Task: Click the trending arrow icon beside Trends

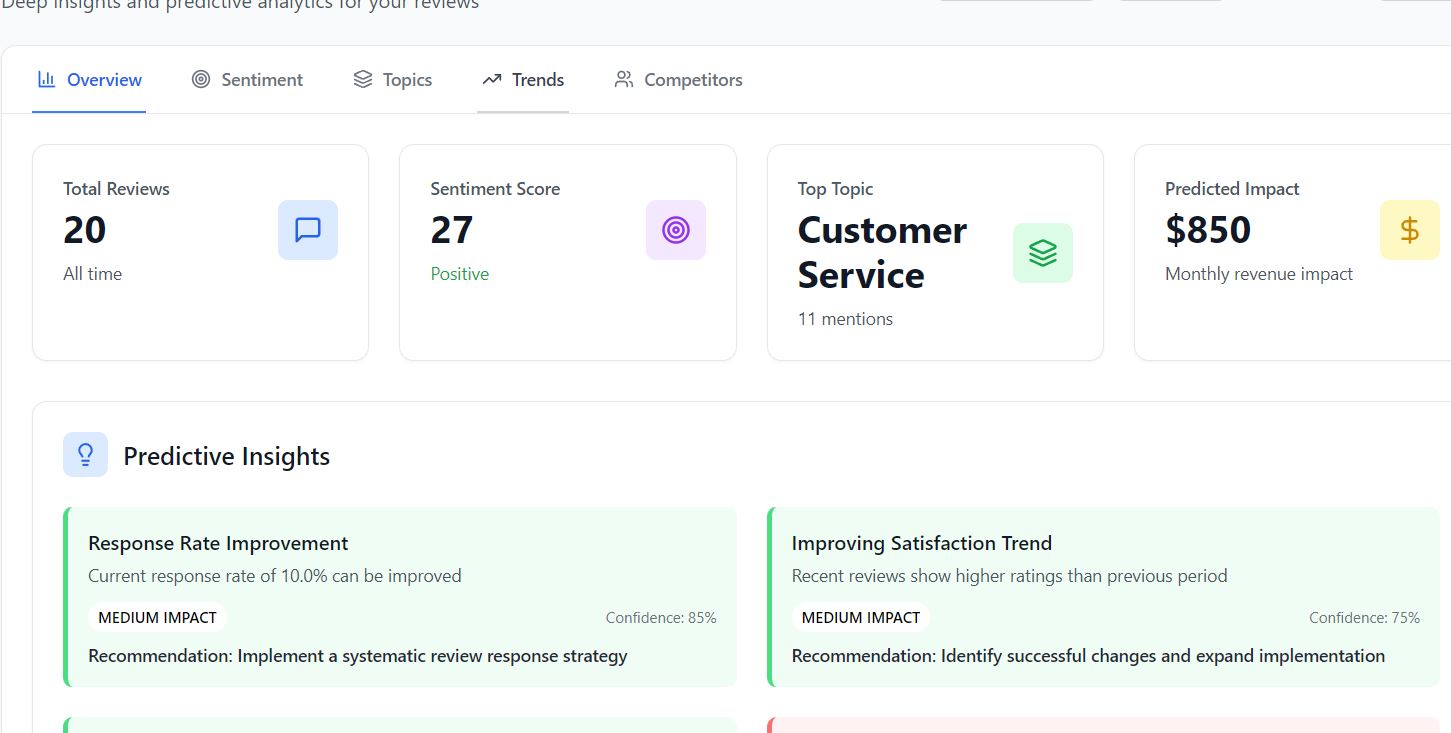Action: pyautogui.click(x=492, y=79)
